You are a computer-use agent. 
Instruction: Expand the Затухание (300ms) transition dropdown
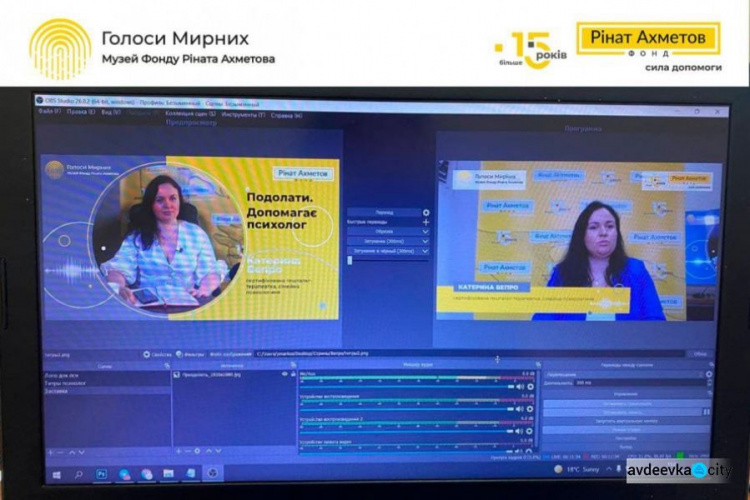[x=427, y=241]
